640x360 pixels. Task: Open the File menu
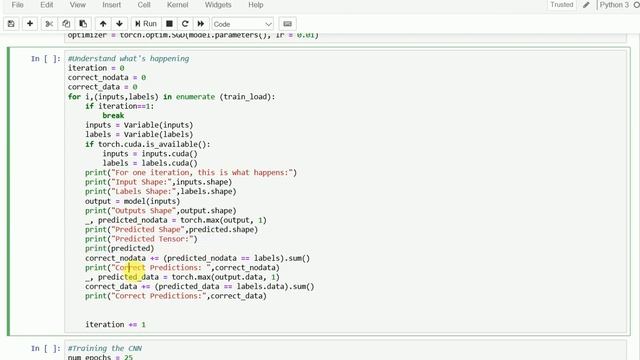(x=17, y=5)
